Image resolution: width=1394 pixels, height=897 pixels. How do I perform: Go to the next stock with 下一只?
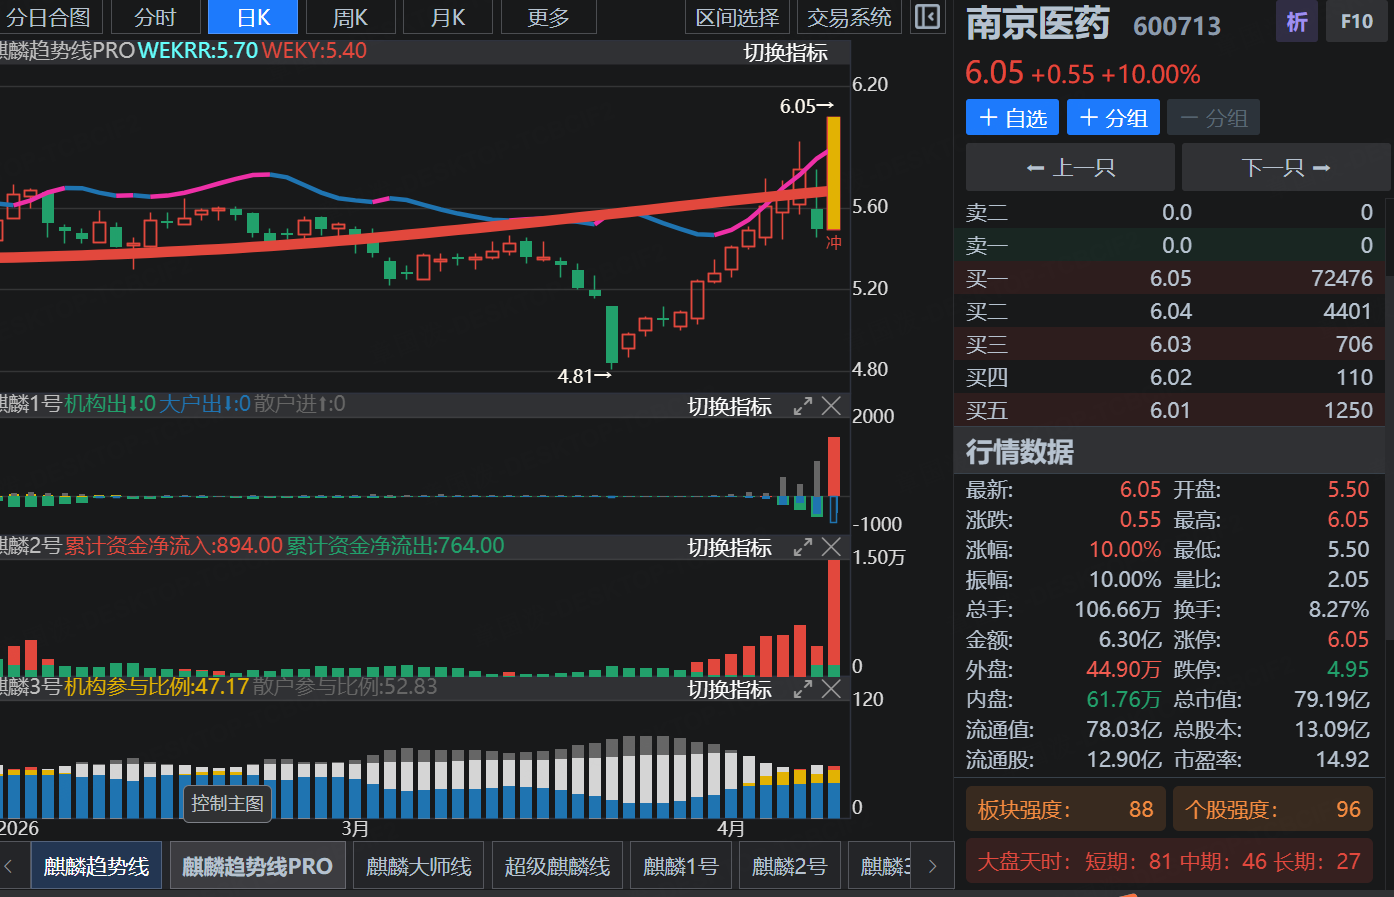click(x=1285, y=168)
